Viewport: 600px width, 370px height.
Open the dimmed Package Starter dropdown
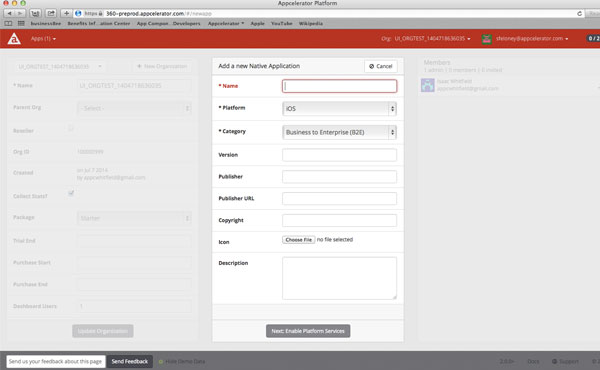134,218
